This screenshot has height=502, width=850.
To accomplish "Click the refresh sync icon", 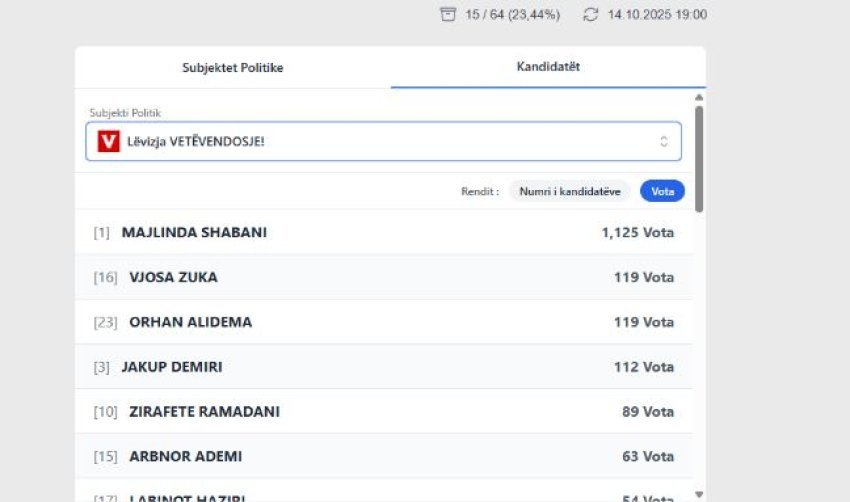I will [x=590, y=14].
